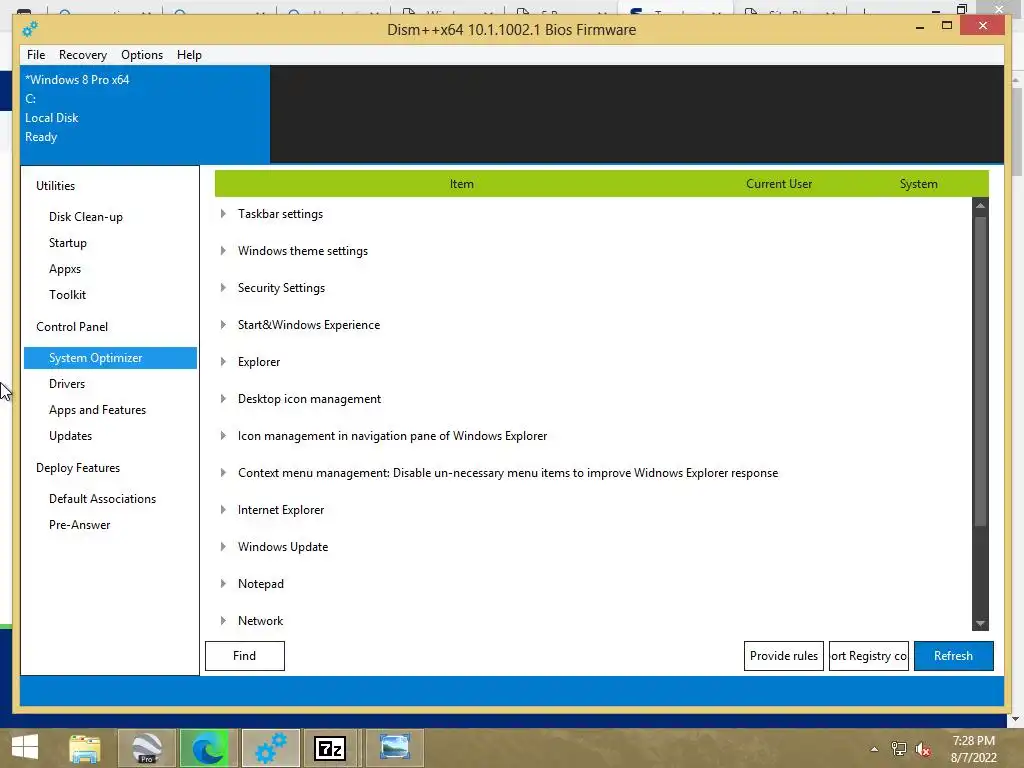This screenshot has width=1024, height=768.
Task: Click item list scrollbar thumb
Action: point(980,371)
